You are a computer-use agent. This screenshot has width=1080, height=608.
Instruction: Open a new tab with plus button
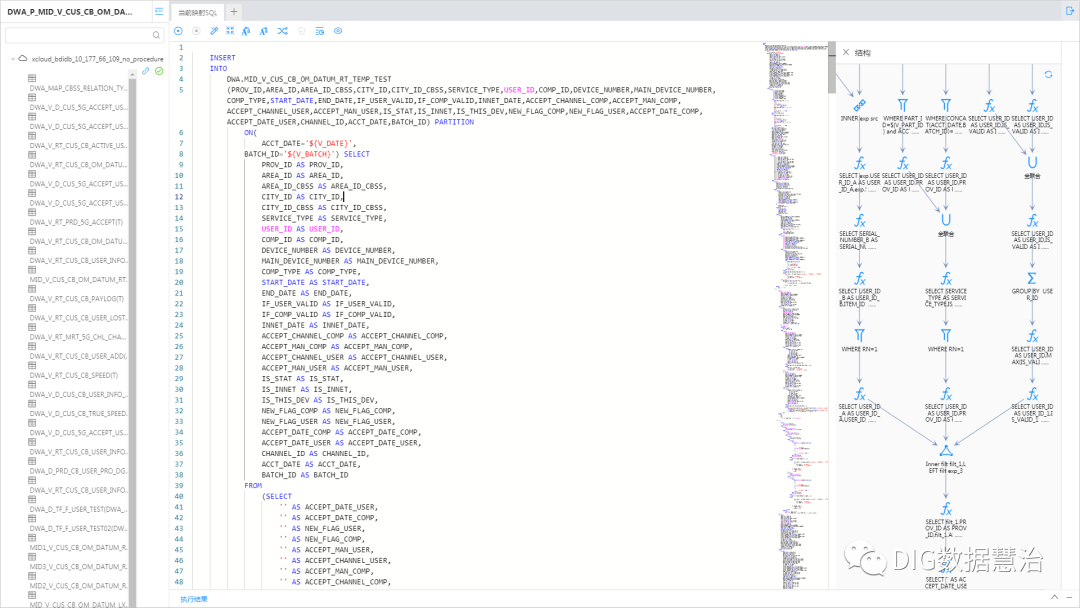234,11
